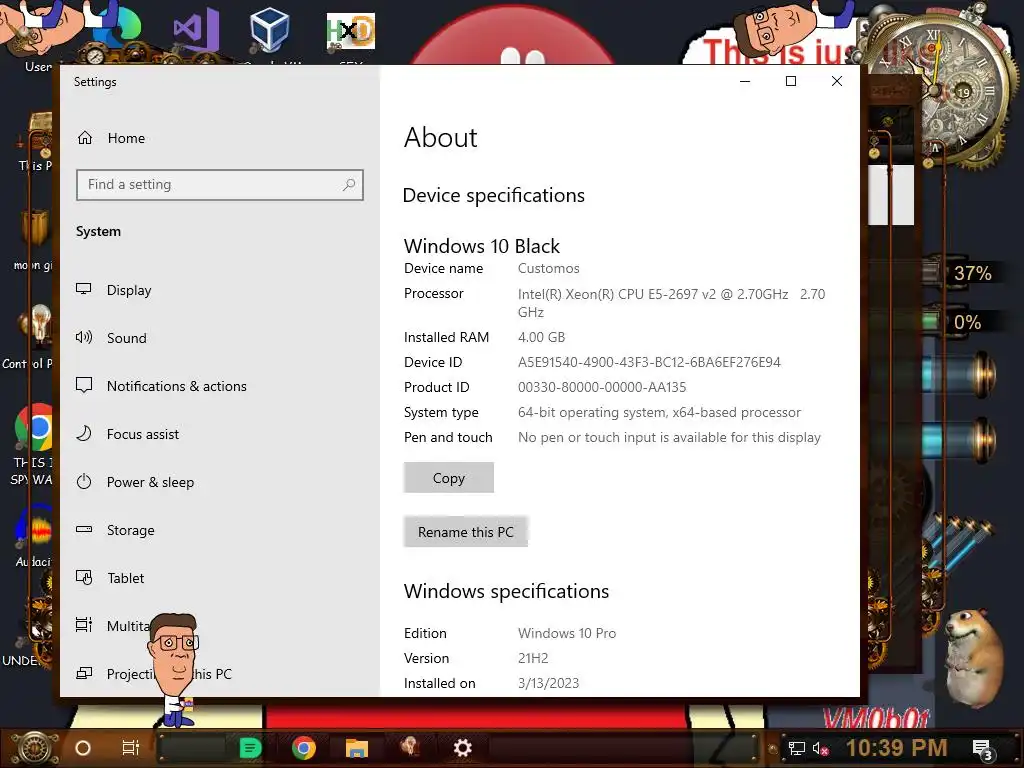Click the network tray icon

pos(797,748)
